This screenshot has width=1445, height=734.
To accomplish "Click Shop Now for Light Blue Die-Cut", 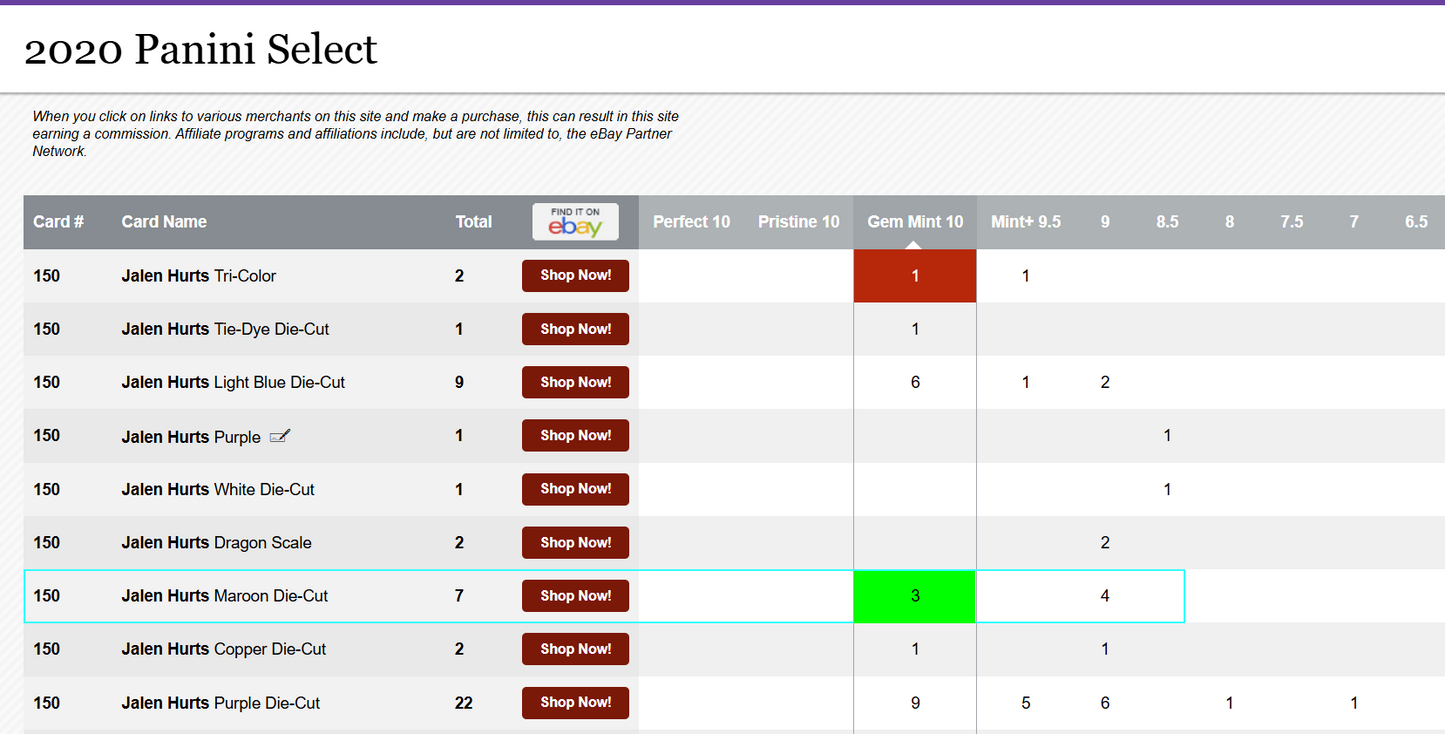I will pyautogui.click(x=575, y=382).
